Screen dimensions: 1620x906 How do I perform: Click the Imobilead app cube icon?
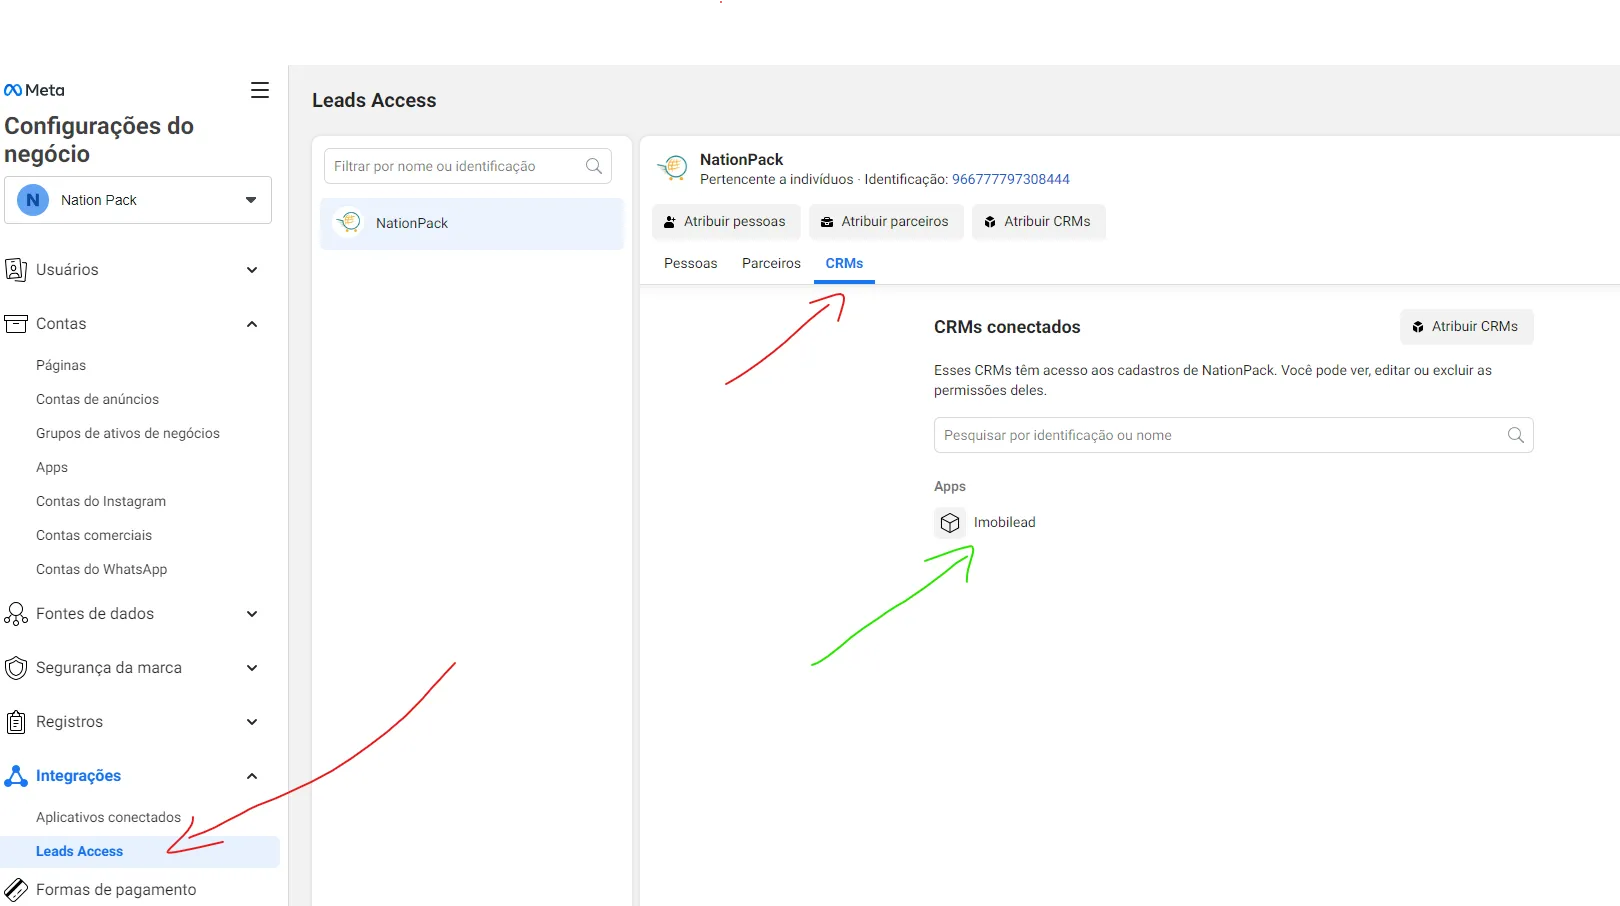click(x=950, y=523)
